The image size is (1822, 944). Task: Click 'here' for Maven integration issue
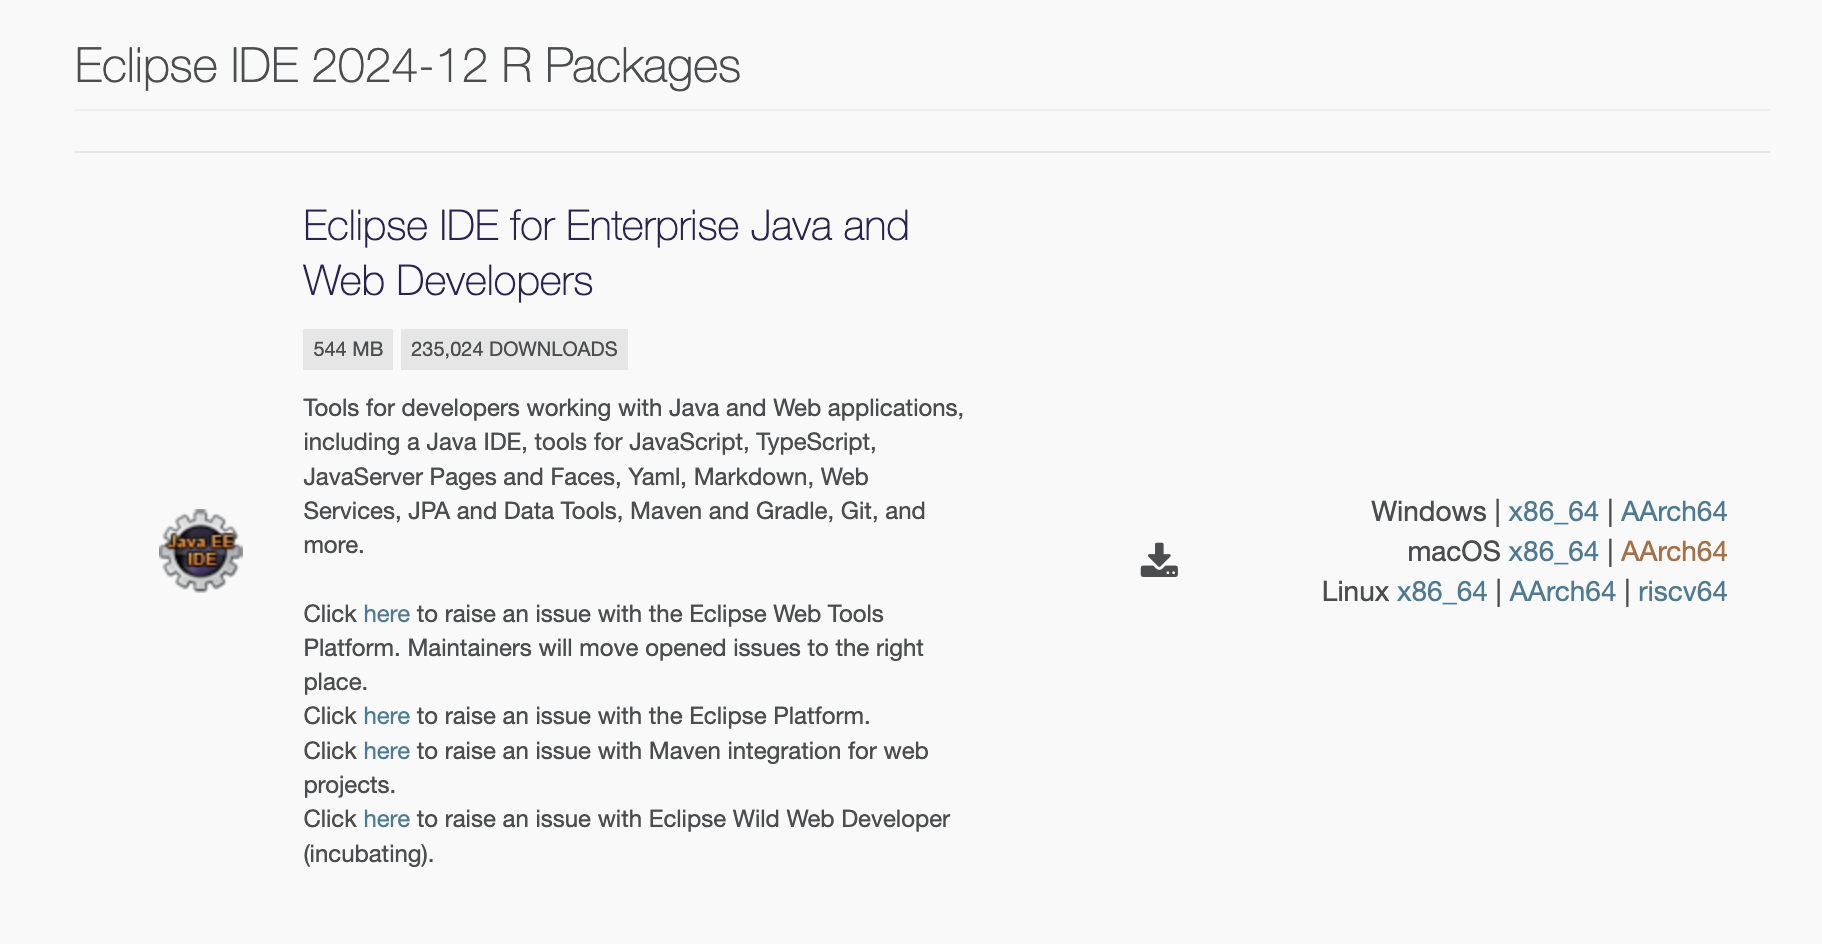pos(386,750)
